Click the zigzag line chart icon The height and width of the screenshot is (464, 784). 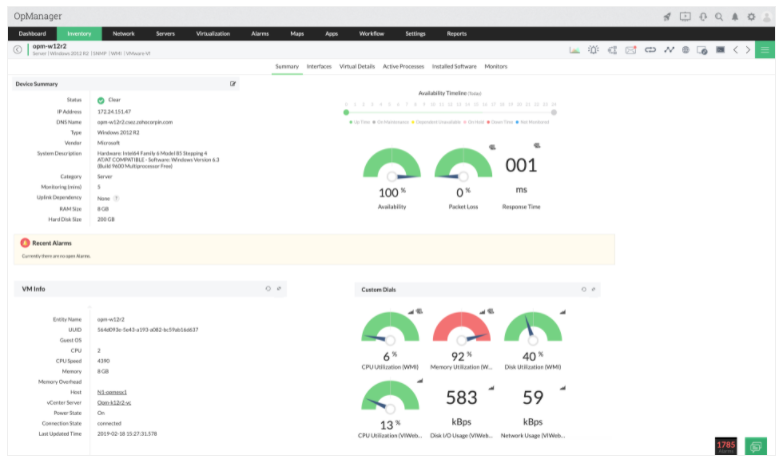pos(669,50)
